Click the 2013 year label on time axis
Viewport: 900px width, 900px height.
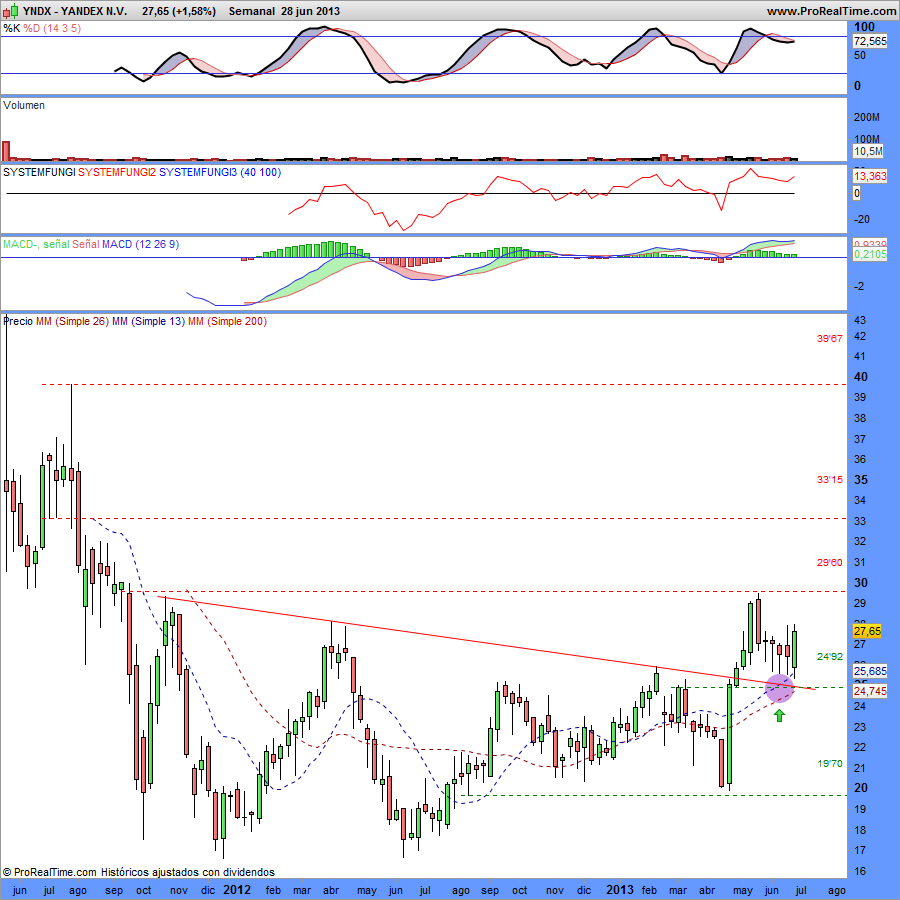click(620, 890)
